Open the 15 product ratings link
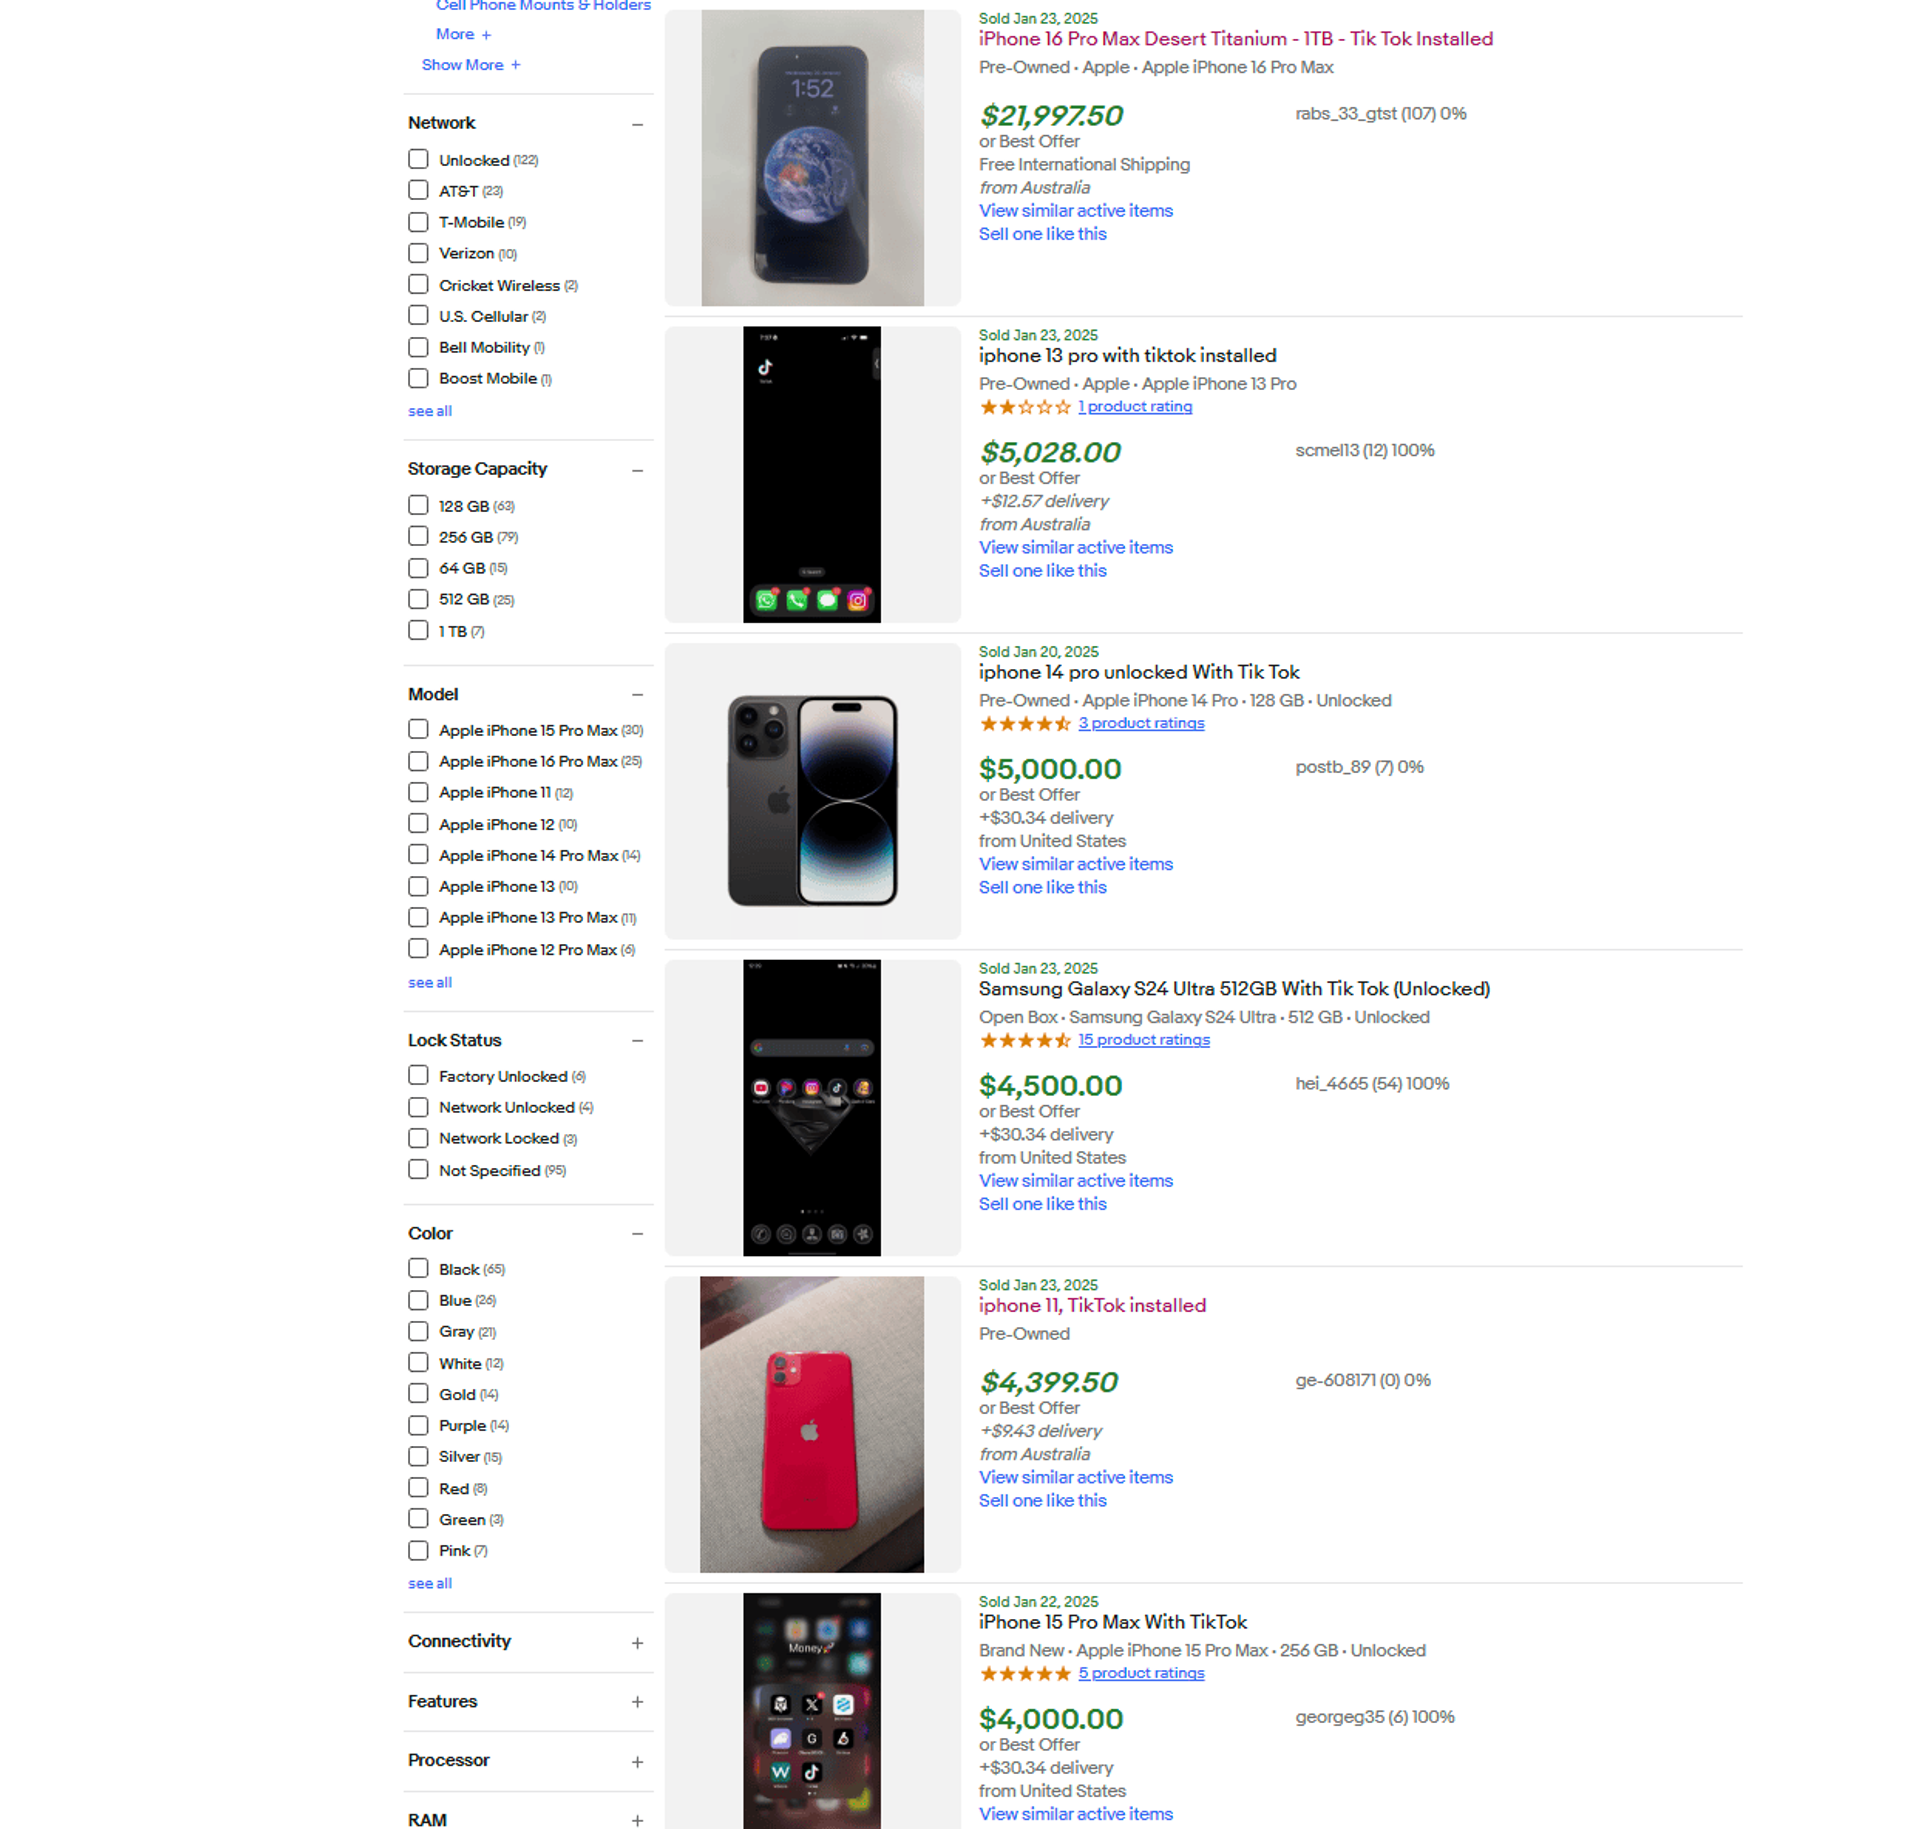 (x=1143, y=1040)
